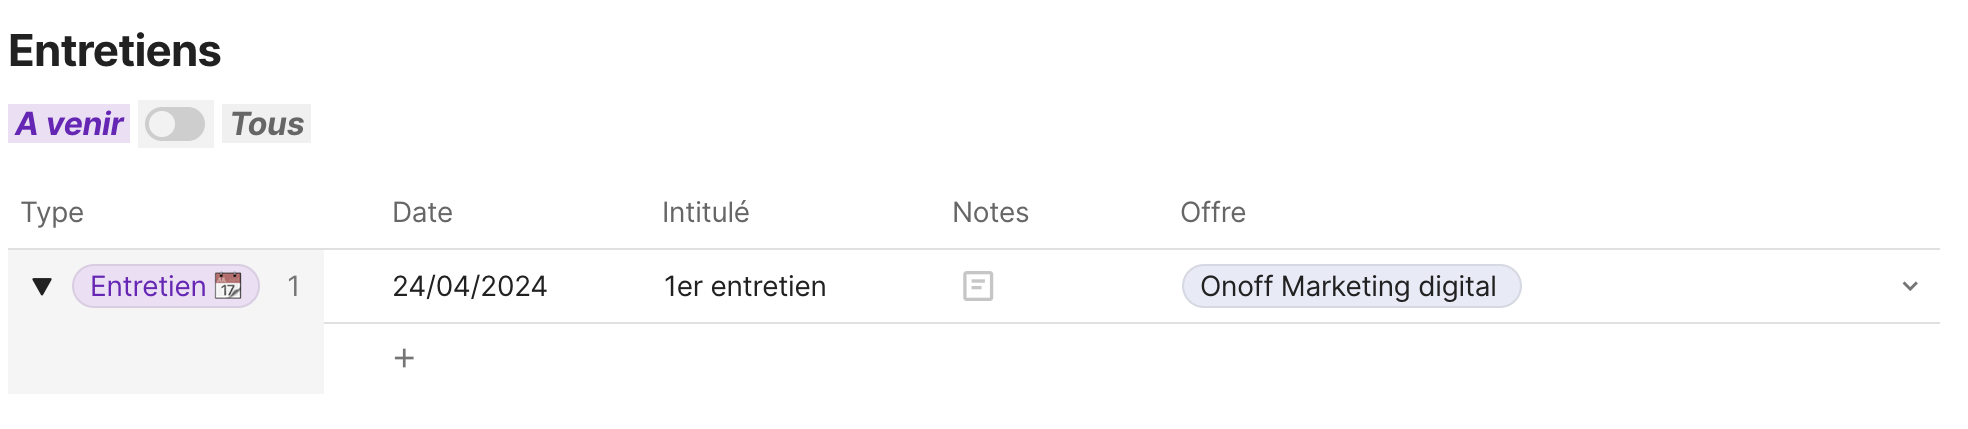The width and height of the screenshot is (1968, 429).
Task: Toggle the switch between A venir and Tous
Action: (175, 124)
